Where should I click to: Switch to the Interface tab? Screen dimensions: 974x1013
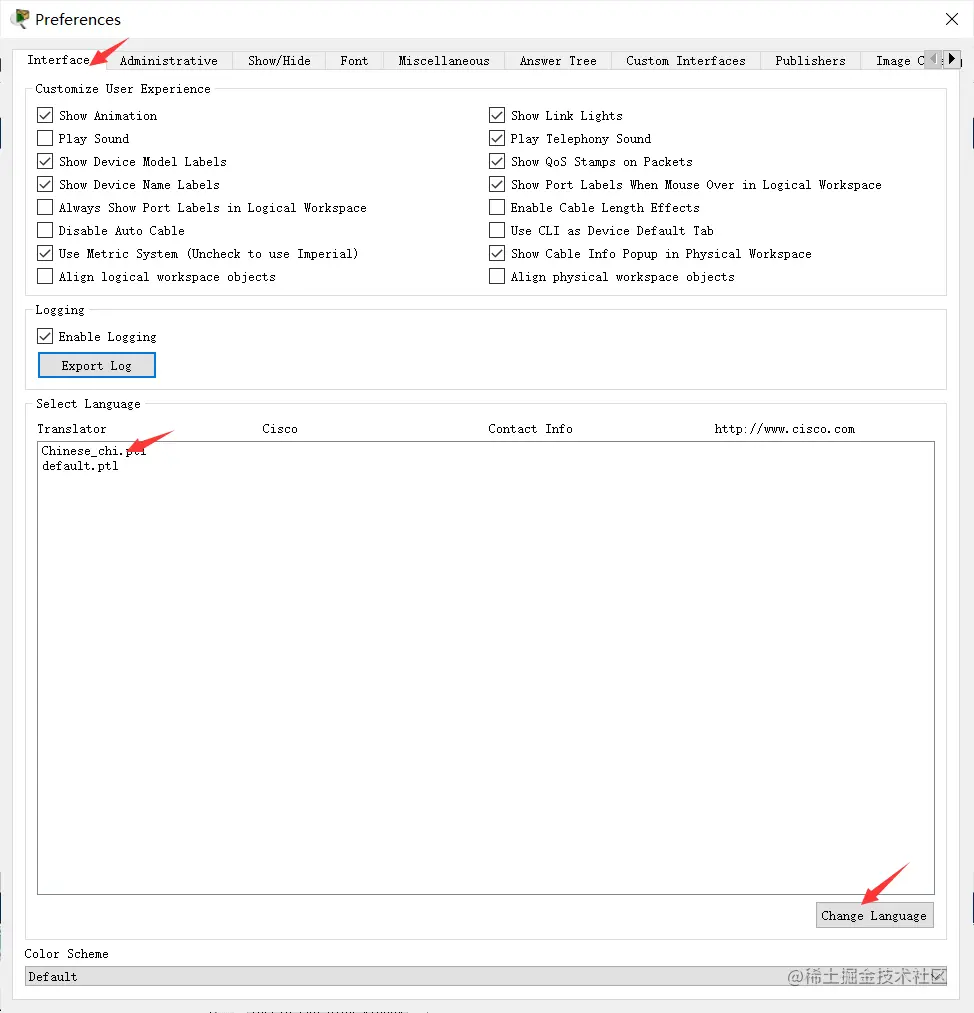(58, 59)
